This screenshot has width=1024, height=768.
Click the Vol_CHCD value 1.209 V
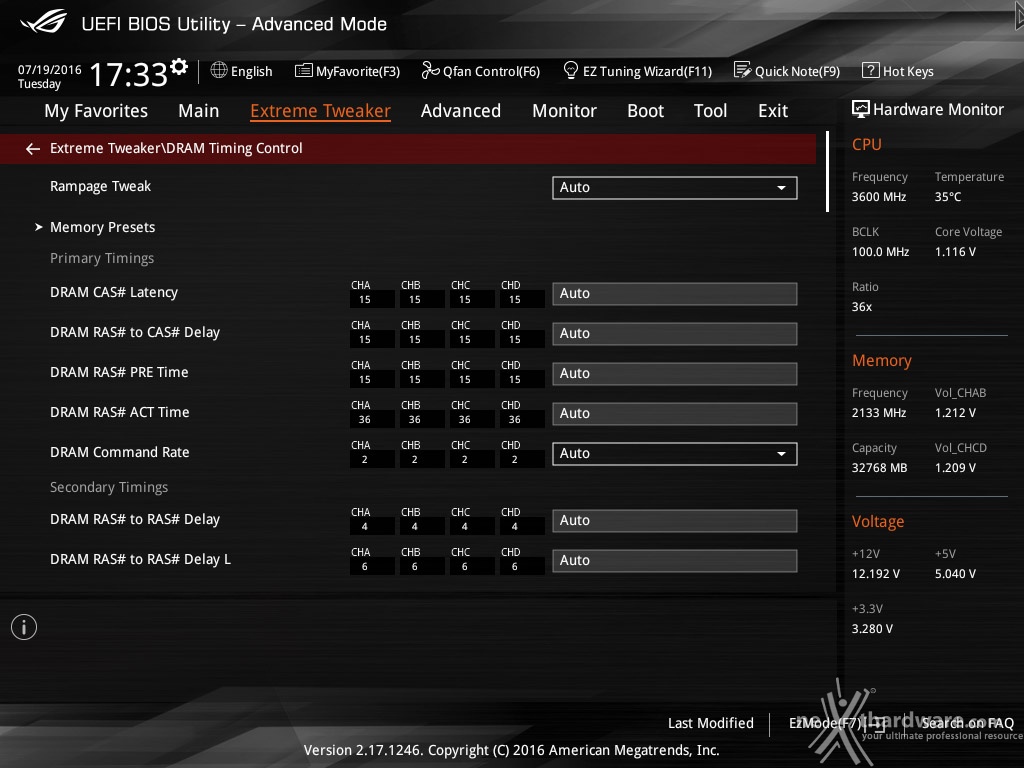[955, 468]
